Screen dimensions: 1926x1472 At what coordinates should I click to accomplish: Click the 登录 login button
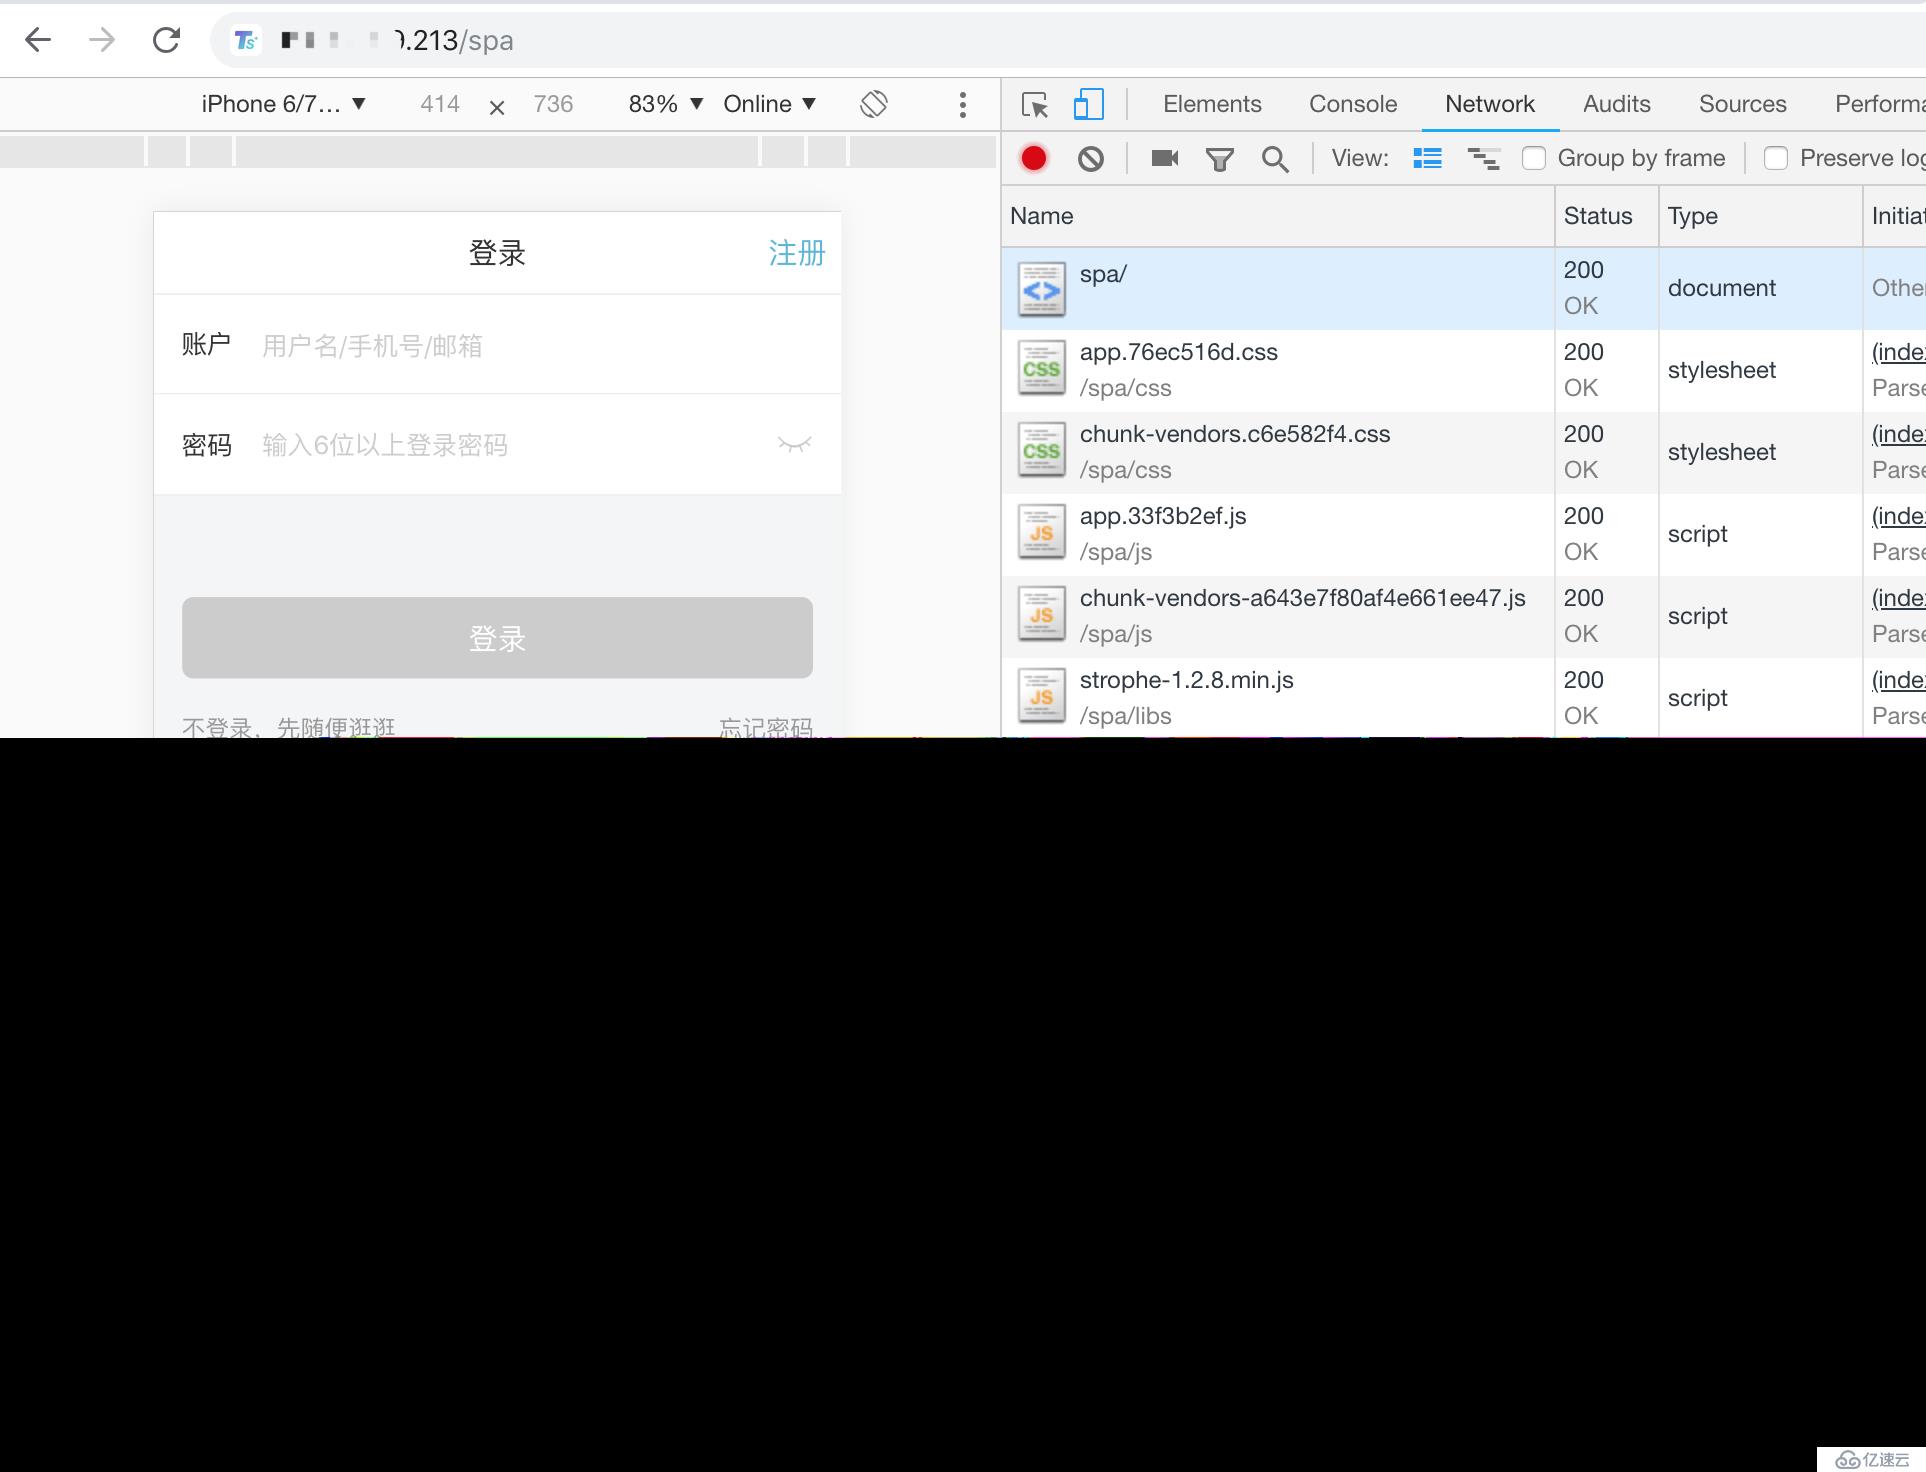(498, 639)
